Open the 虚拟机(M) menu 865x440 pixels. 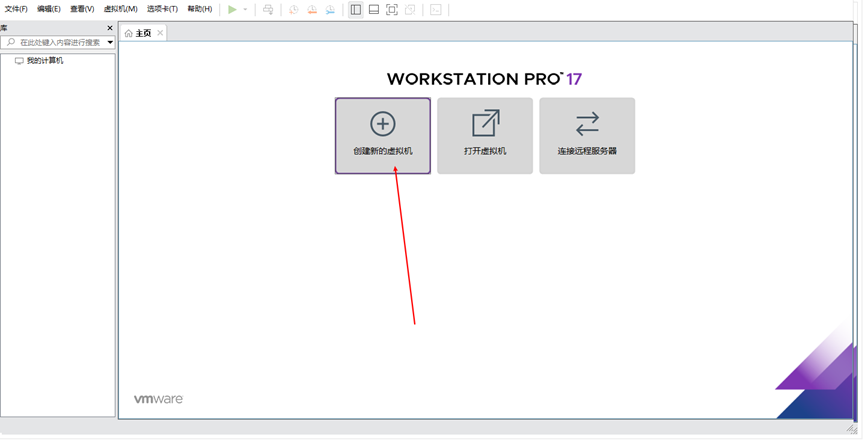coord(120,9)
